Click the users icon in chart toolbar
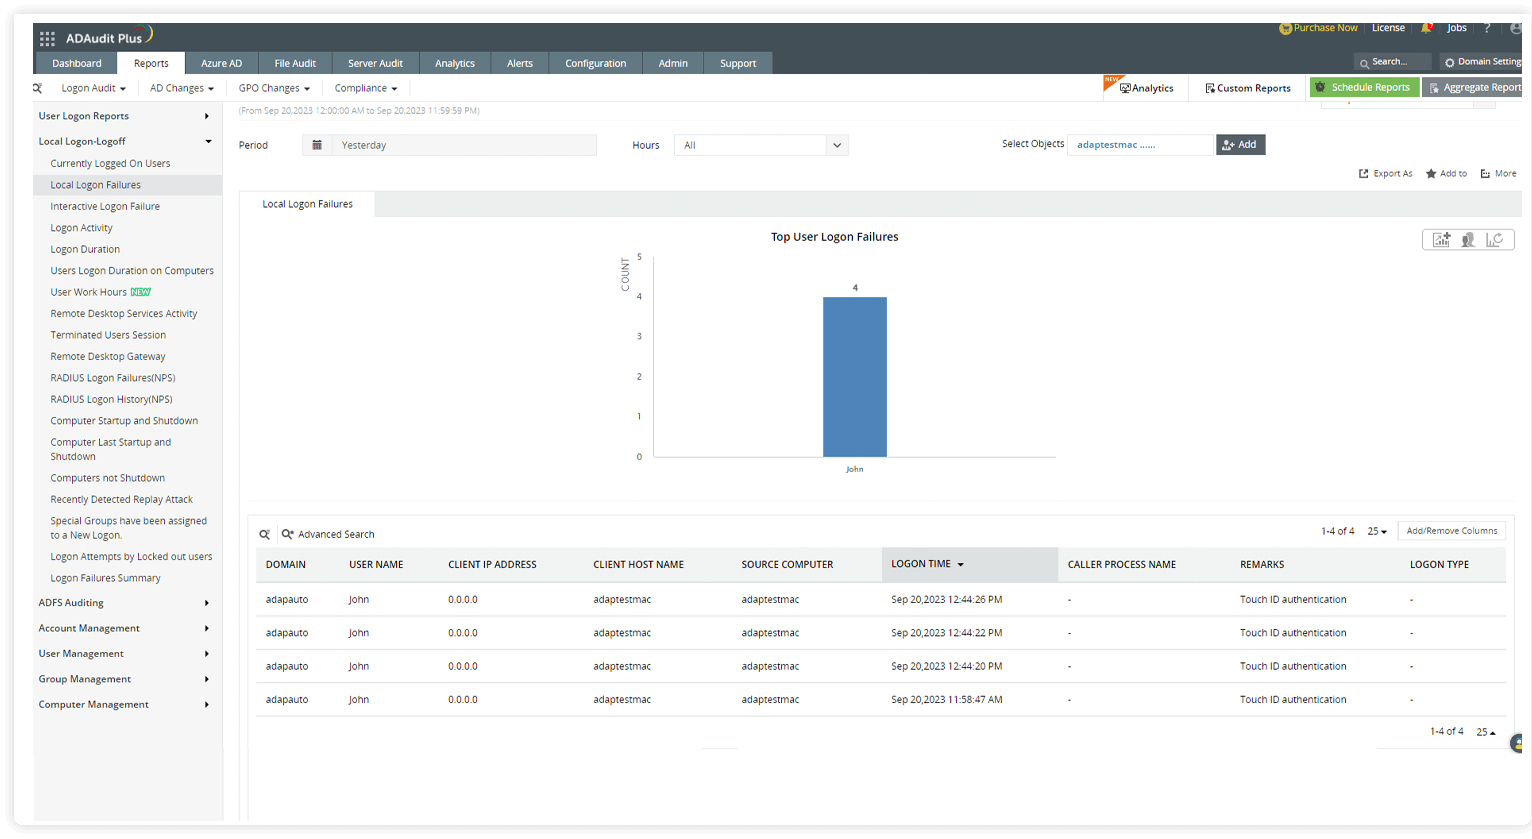 pos(1468,240)
